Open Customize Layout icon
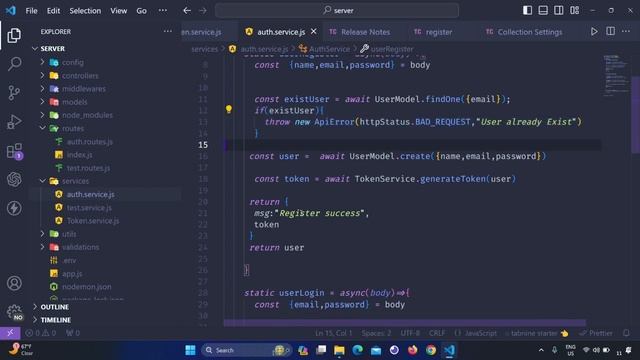640x360 pixels. pyautogui.click(x=575, y=10)
